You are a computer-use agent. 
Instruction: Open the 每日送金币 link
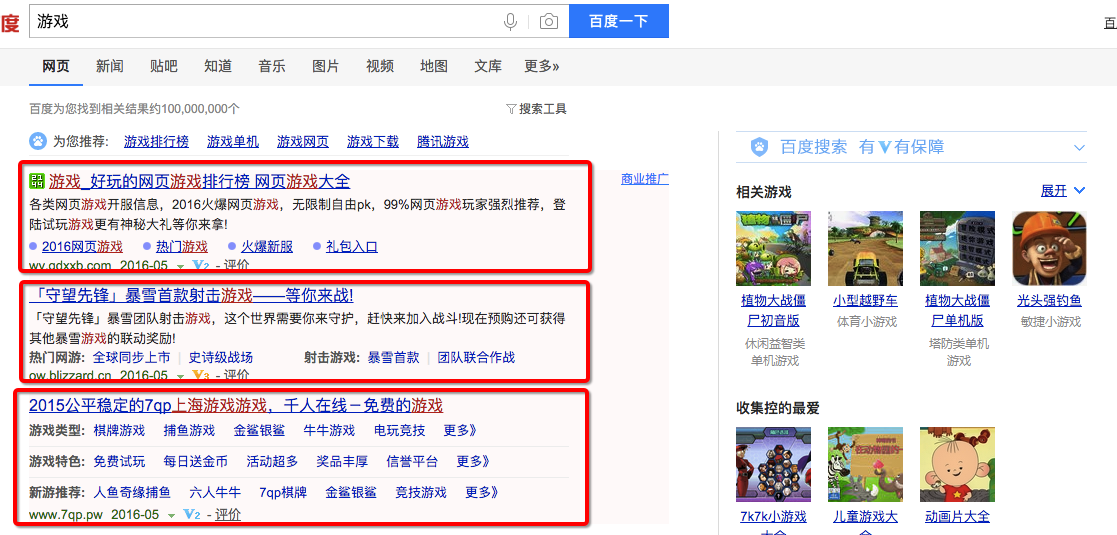pyautogui.click(x=196, y=462)
